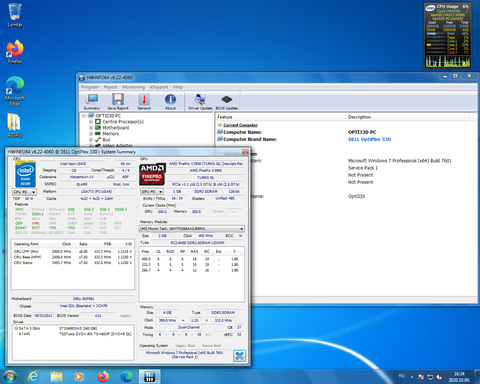Click the Intel Xeon L5420 name field
The height and width of the screenshot is (384, 480).
pyautogui.click(x=73, y=164)
